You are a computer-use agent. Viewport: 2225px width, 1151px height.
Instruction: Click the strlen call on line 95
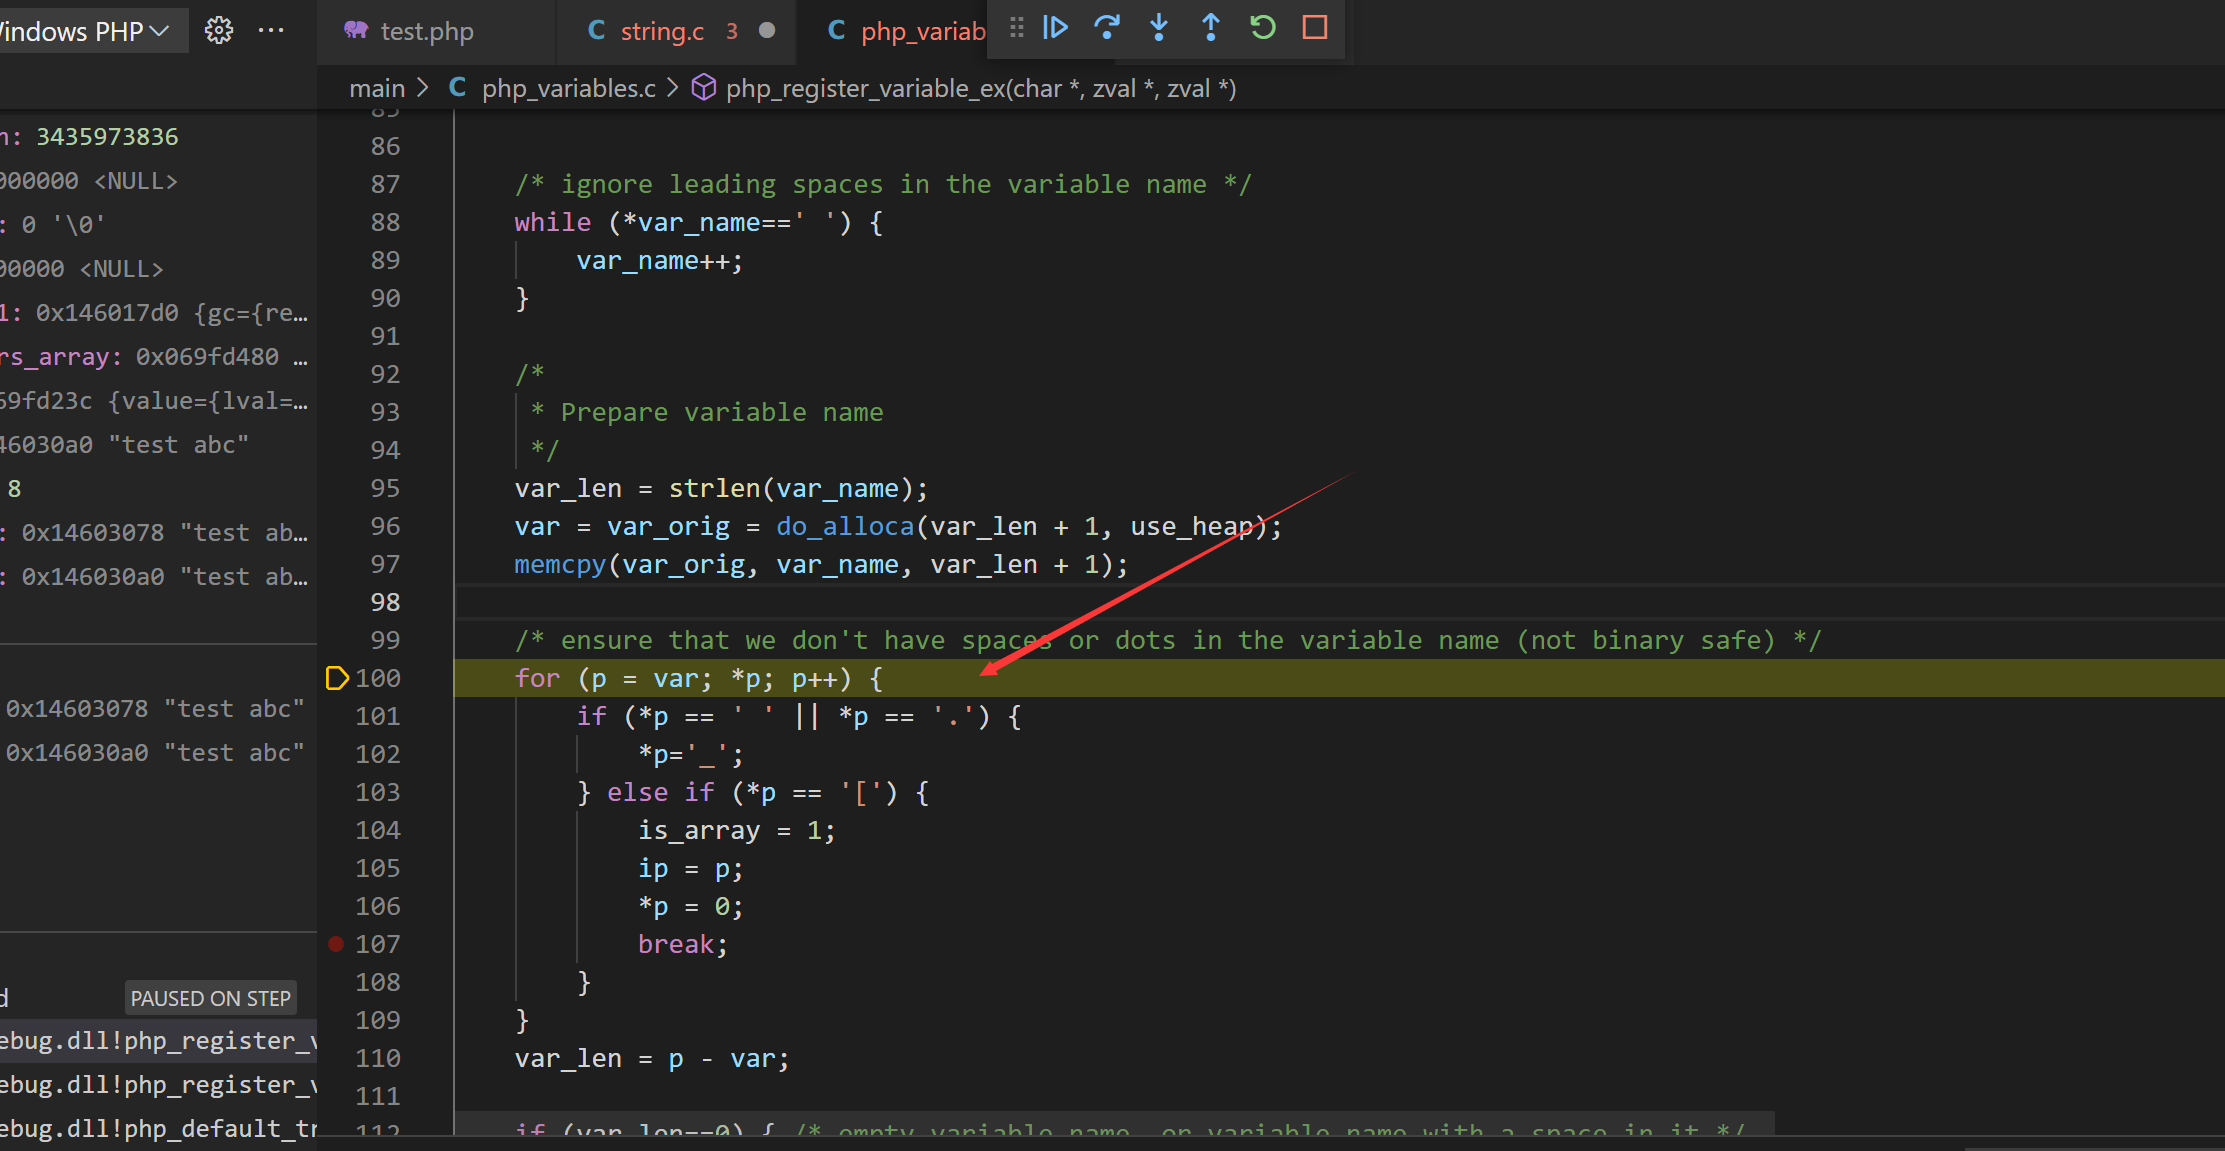click(x=714, y=489)
